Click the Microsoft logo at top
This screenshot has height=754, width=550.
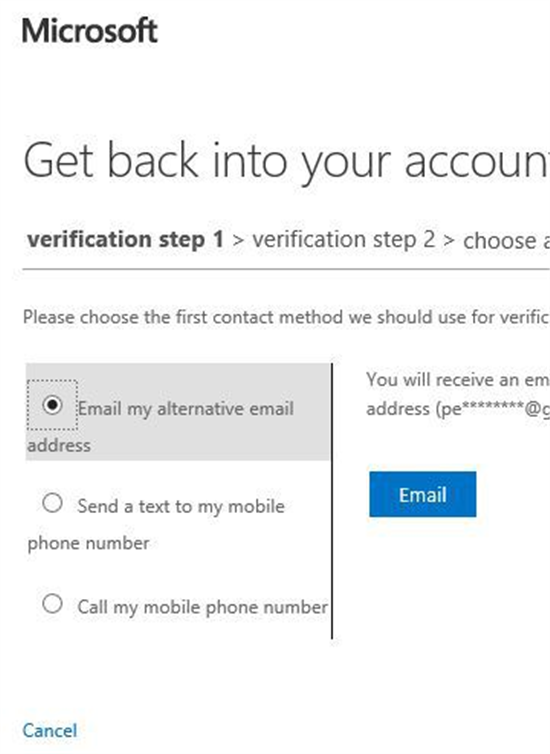[x=89, y=31]
